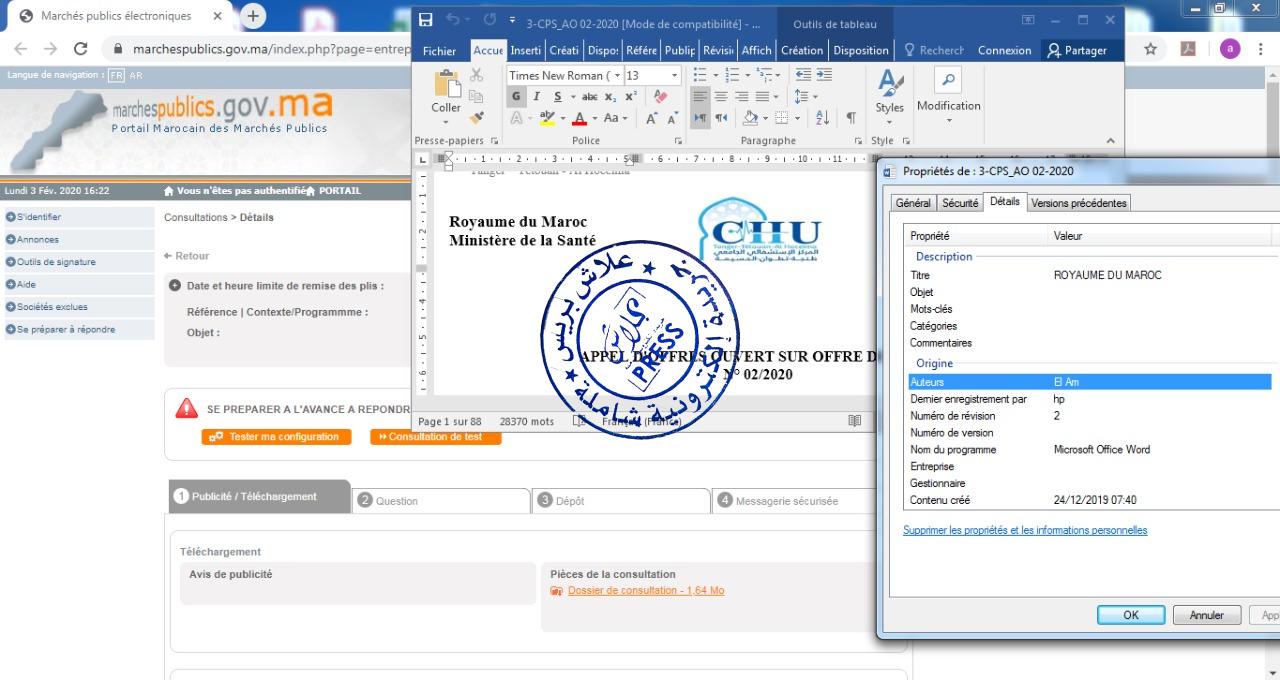Open the Times New Roman font dropdown
The height and width of the screenshot is (680, 1280).
point(617,75)
